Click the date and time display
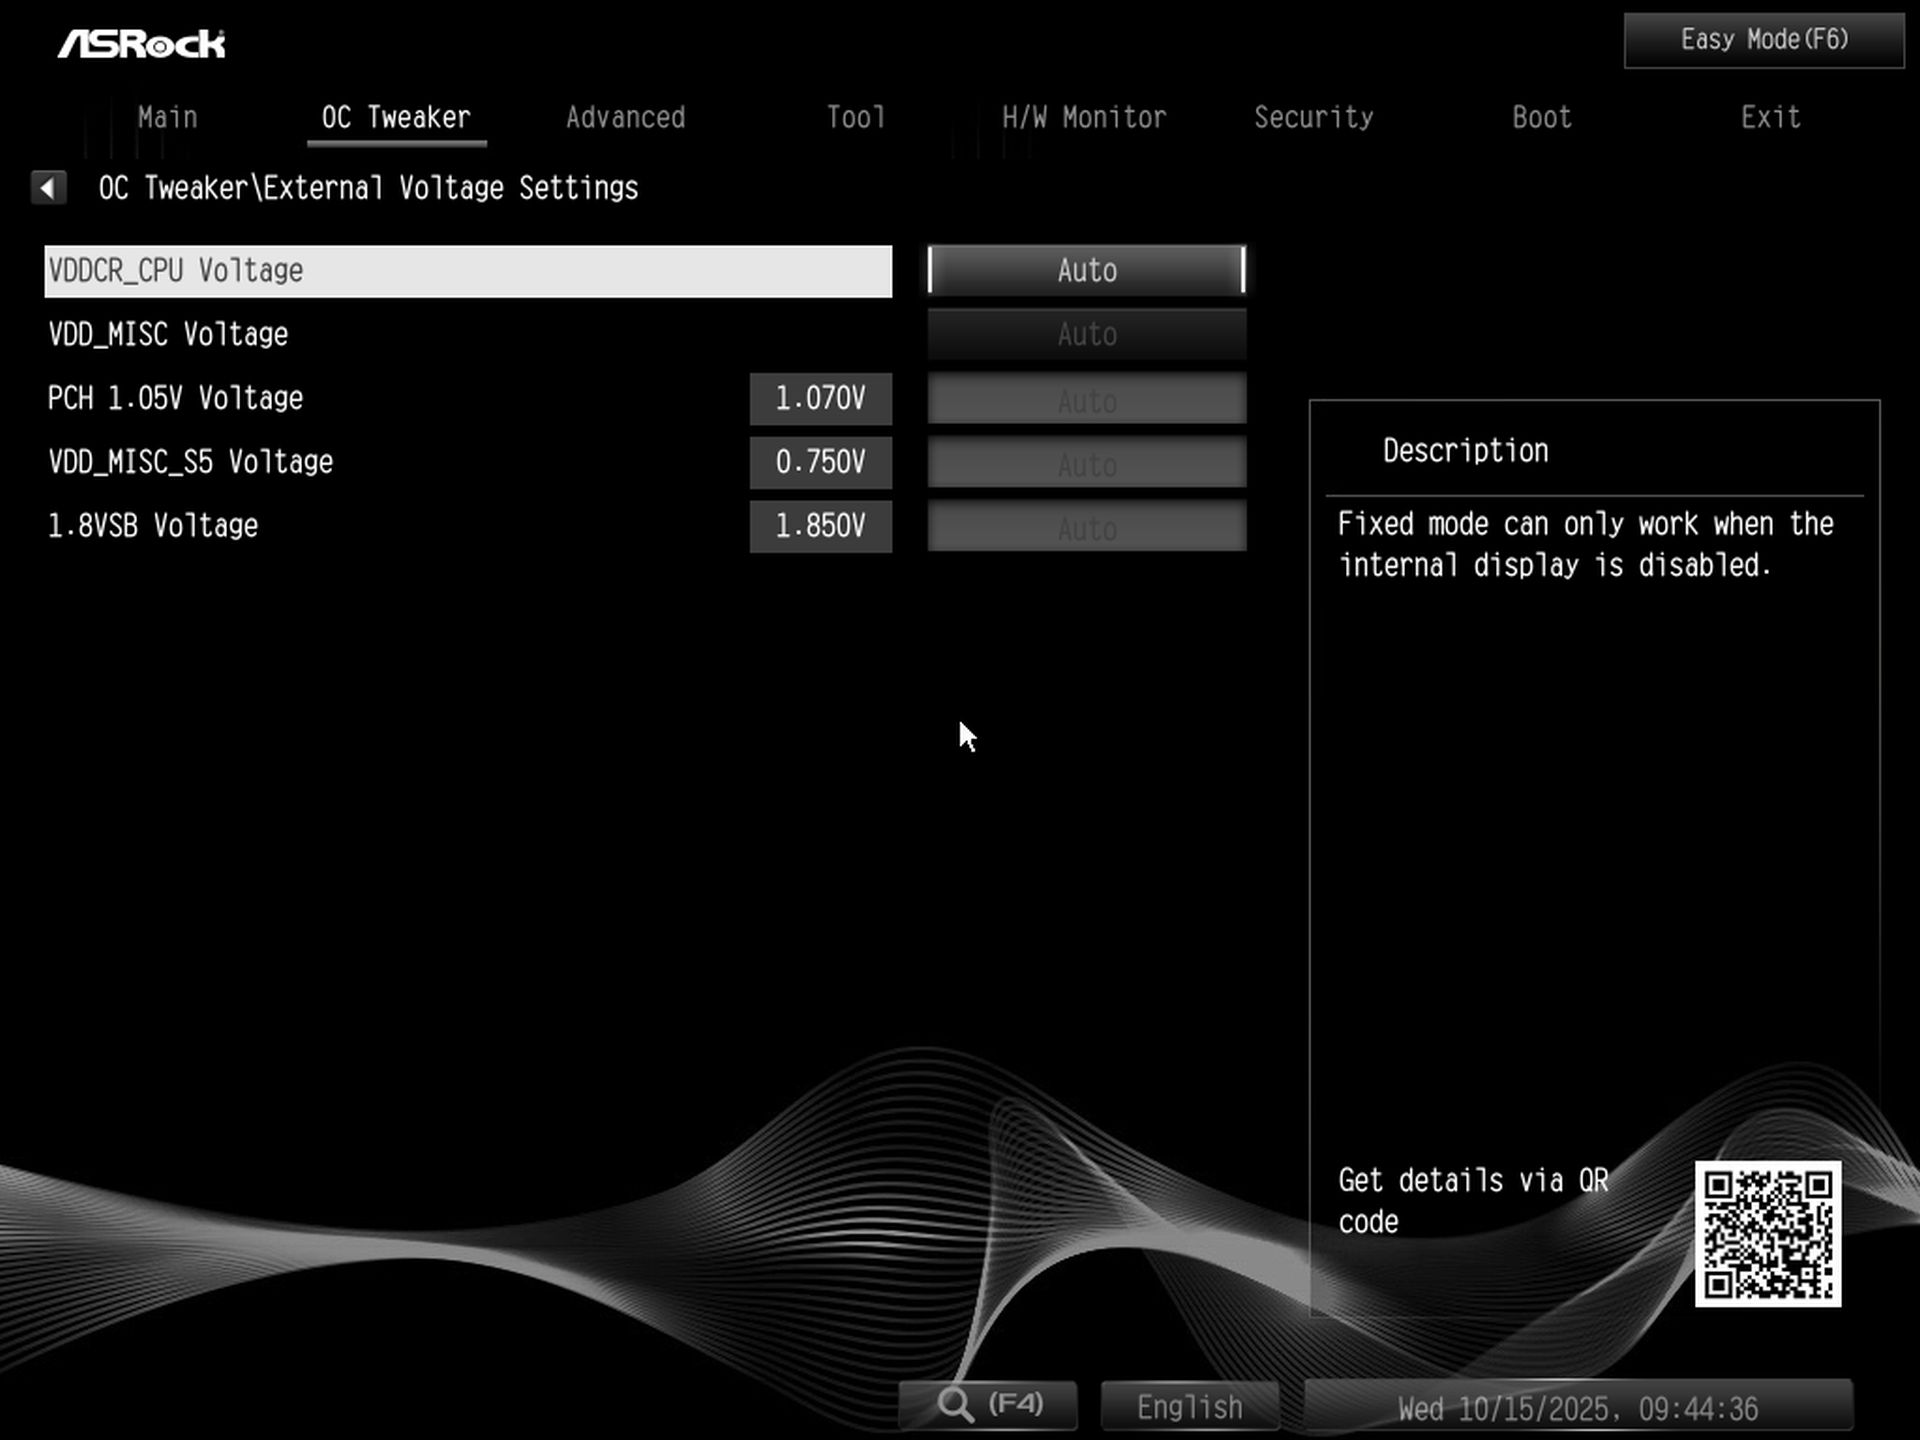Viewport: 1920px width, 1440px height. (1577, 1408)
